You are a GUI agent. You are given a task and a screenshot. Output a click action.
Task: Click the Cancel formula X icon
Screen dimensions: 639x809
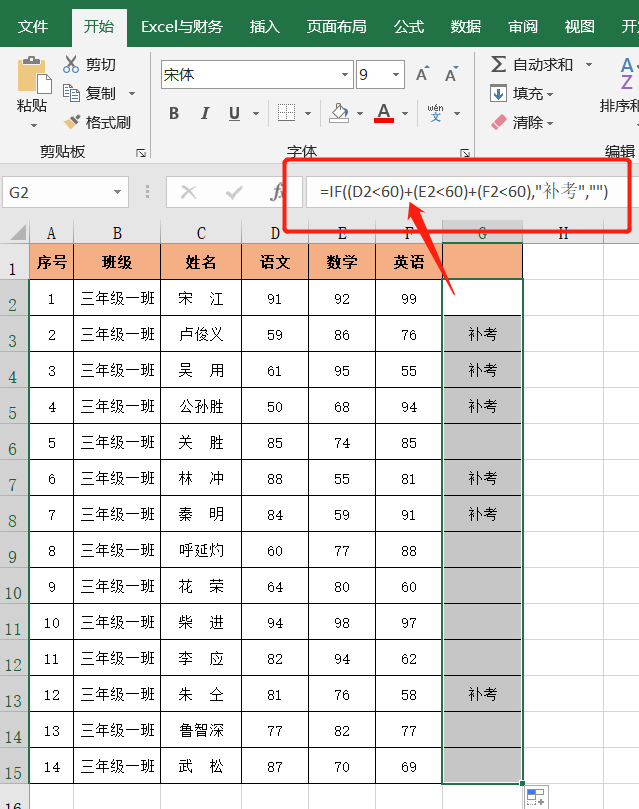[x=188, y=192]
